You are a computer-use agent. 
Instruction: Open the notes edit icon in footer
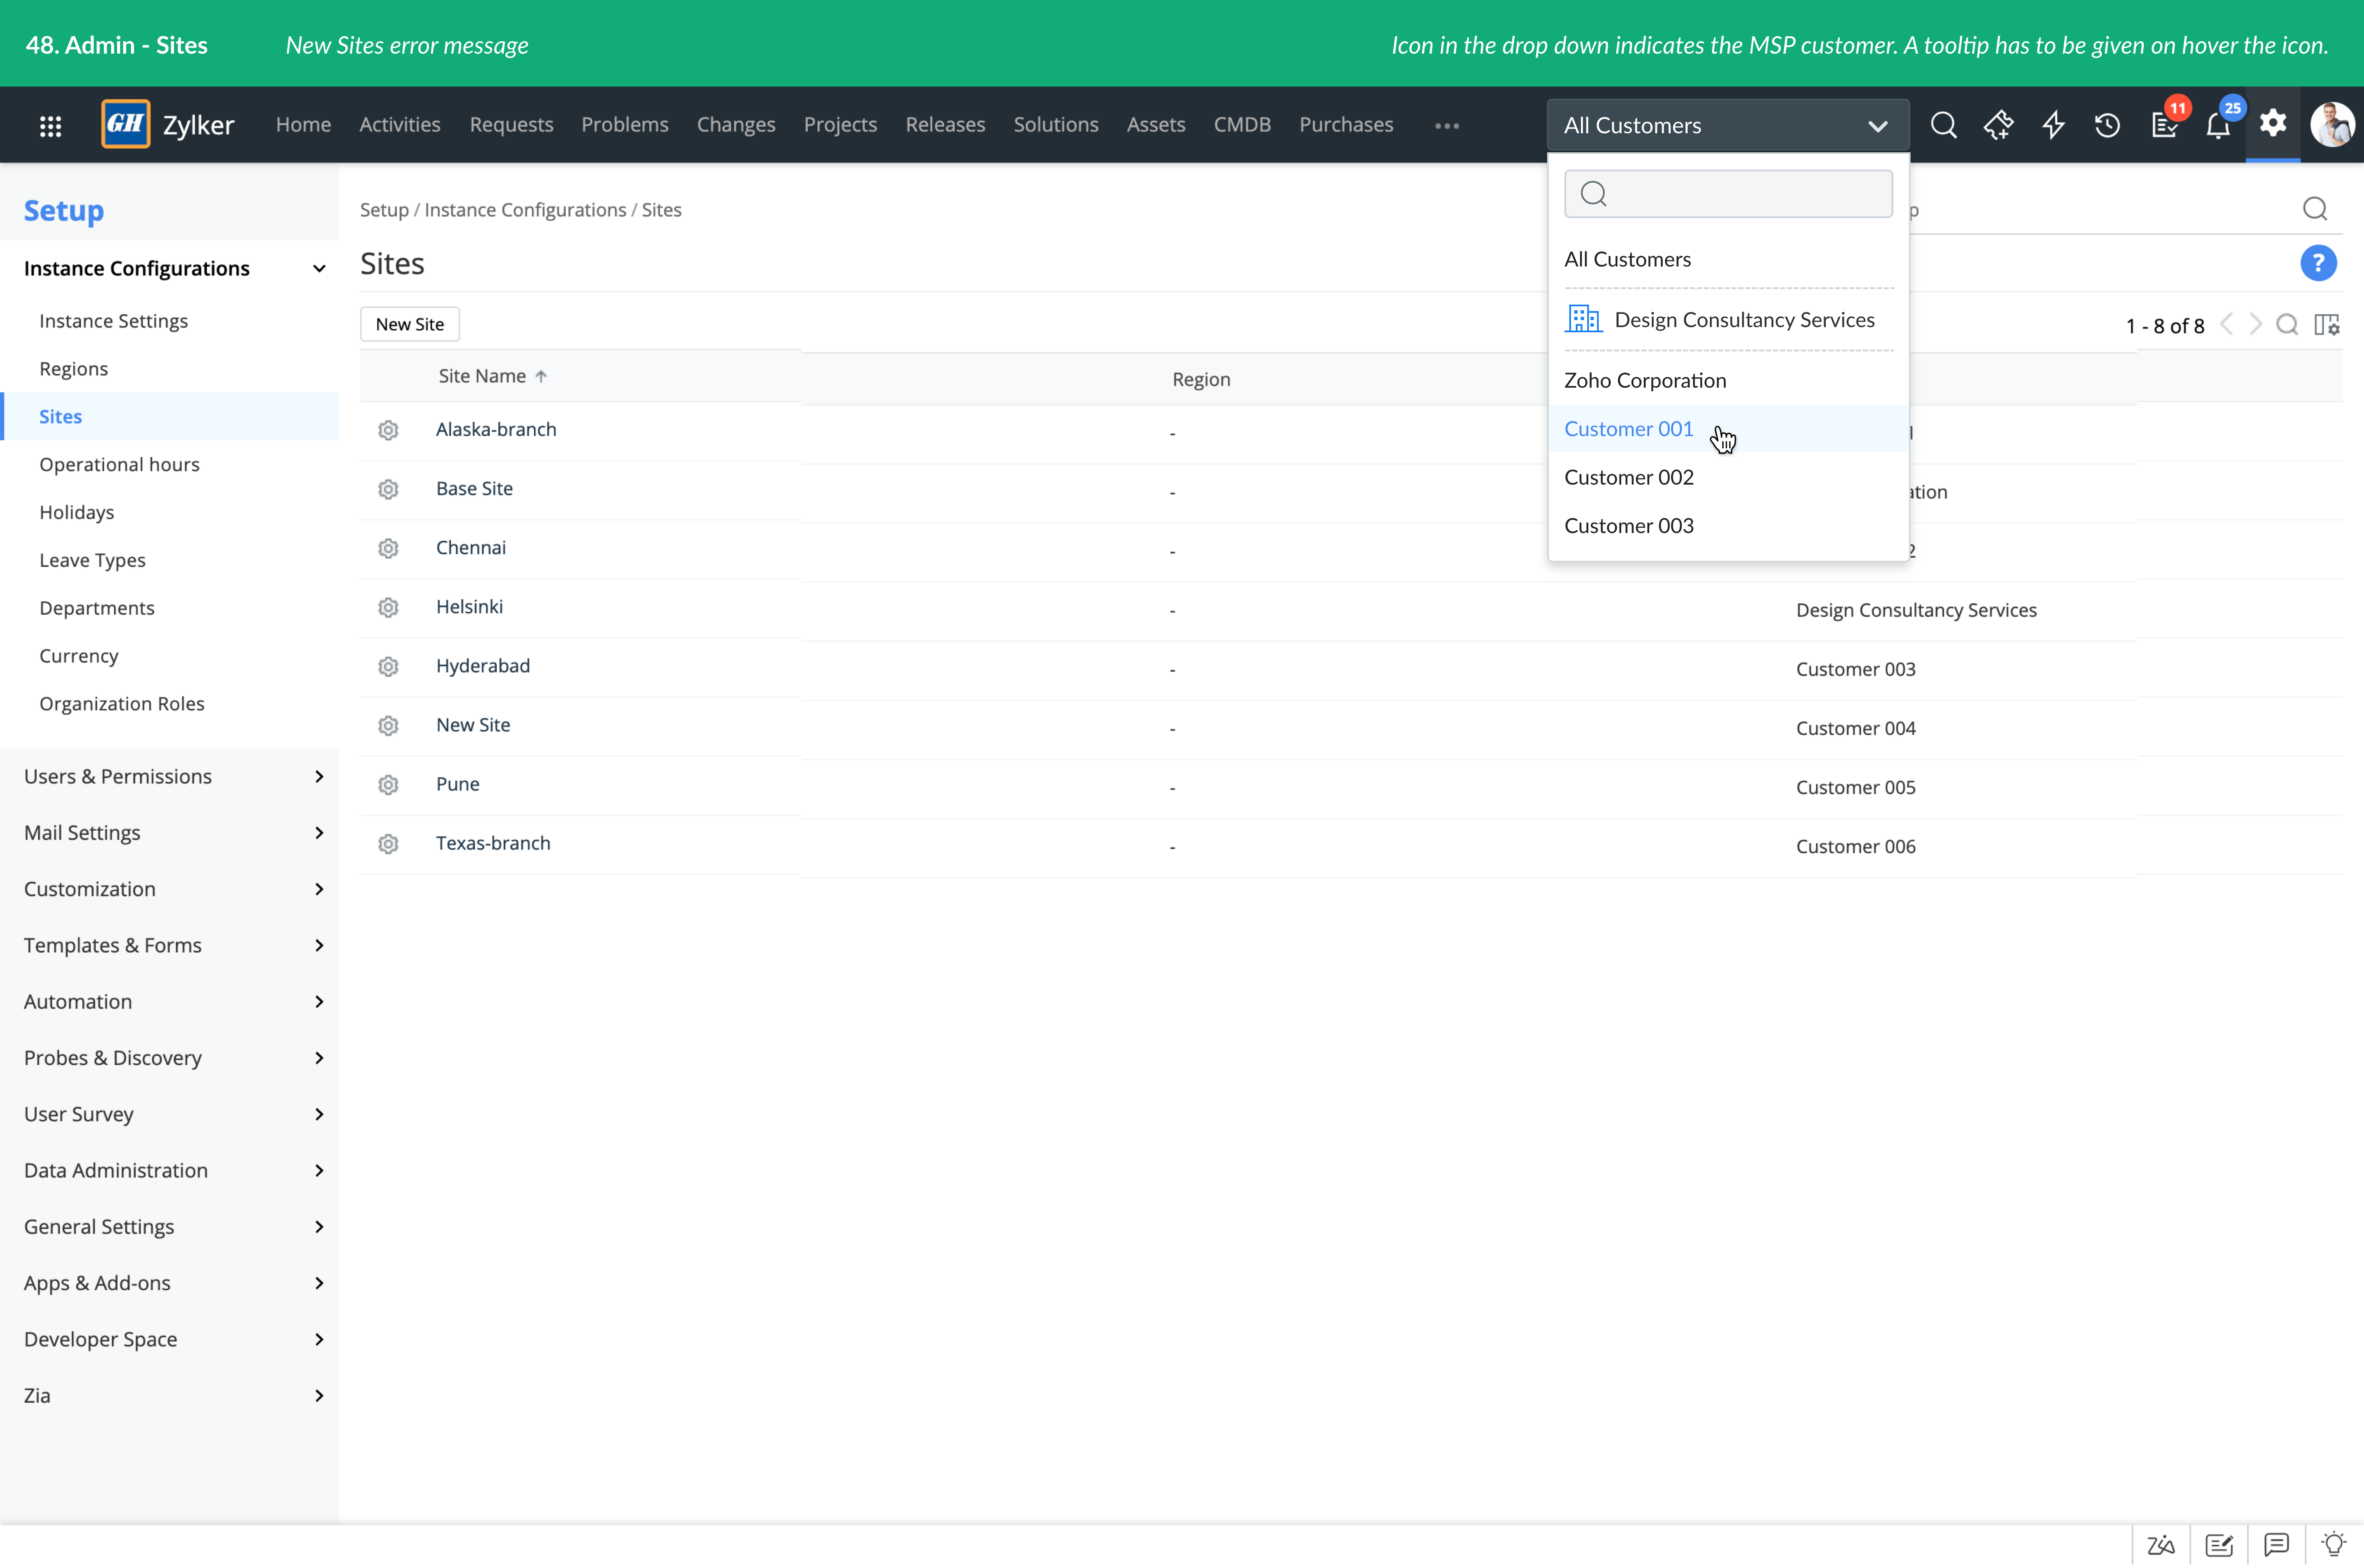(x=2219, y=1545)
